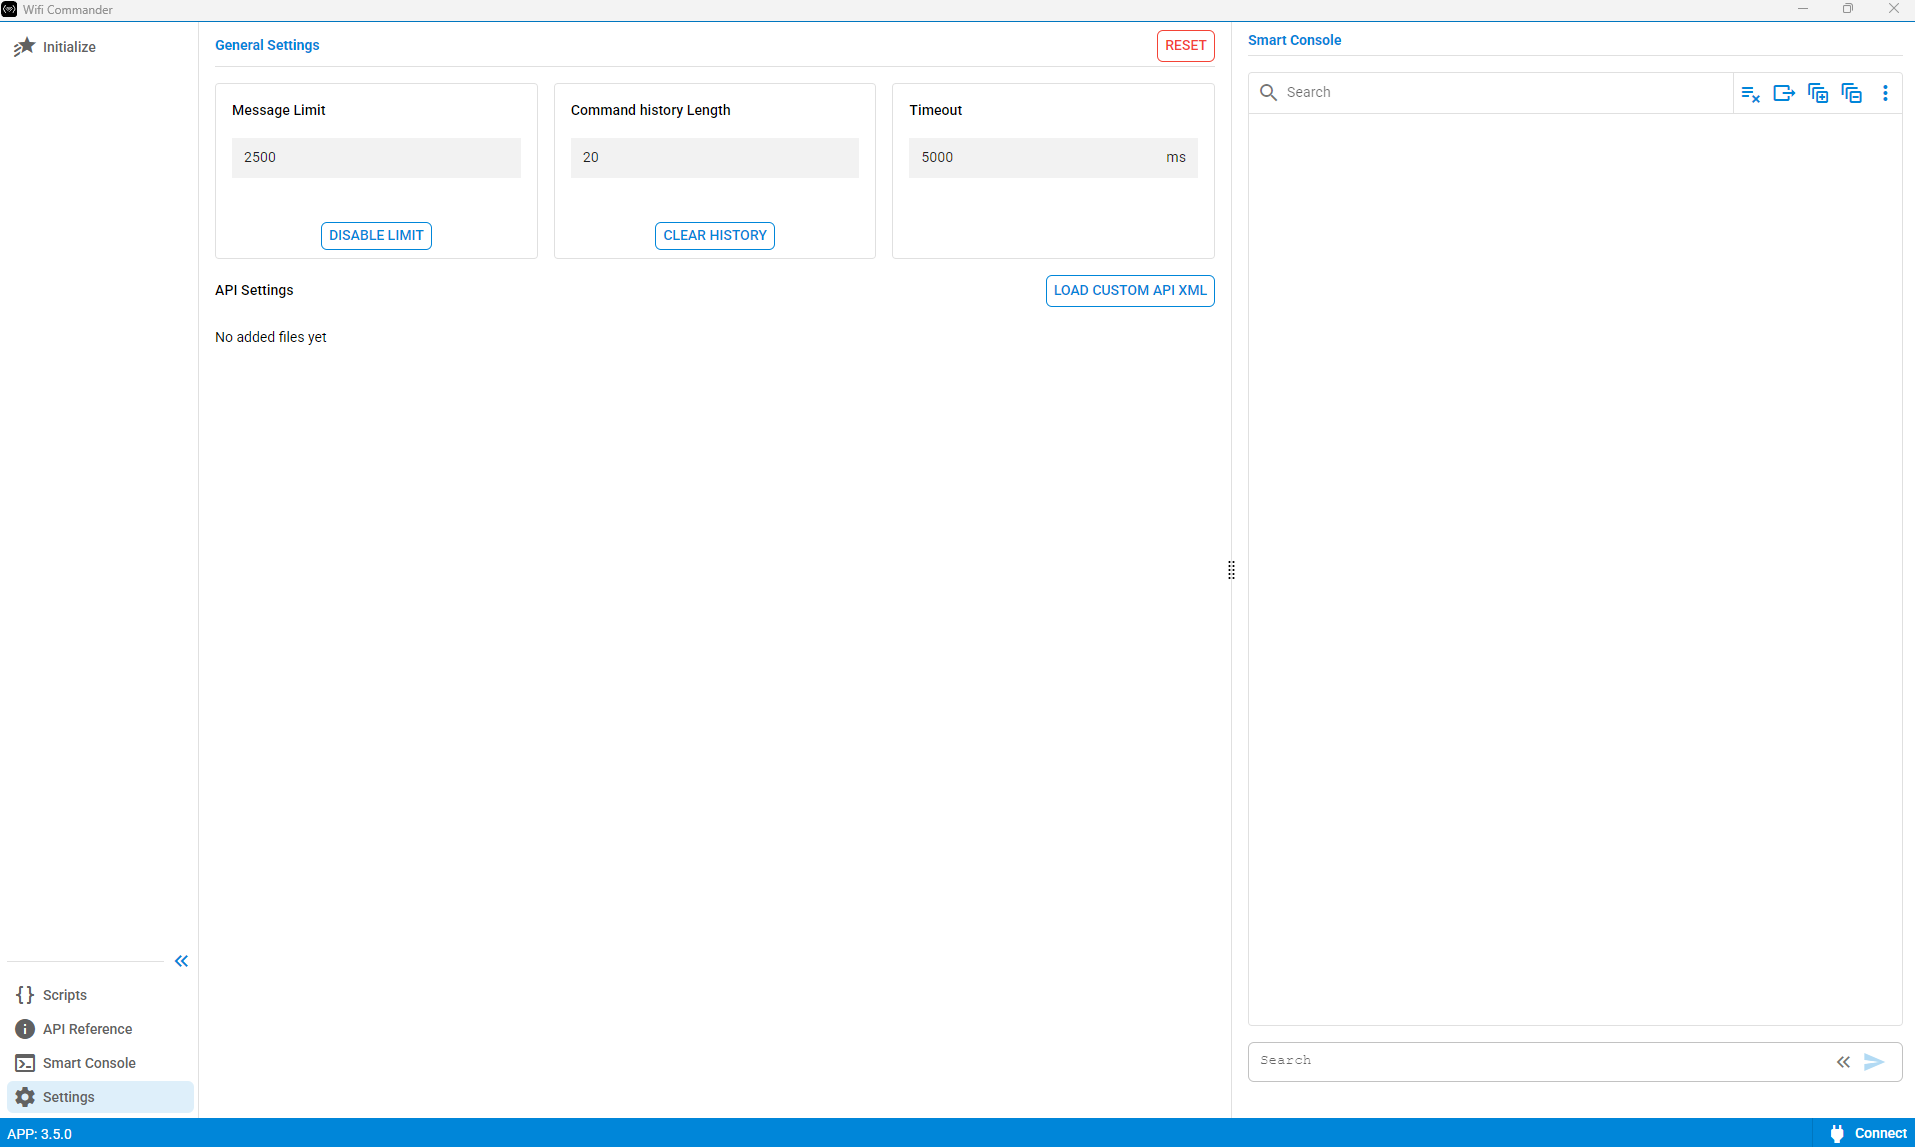Load a custom API XML file

coord(1130,291)
